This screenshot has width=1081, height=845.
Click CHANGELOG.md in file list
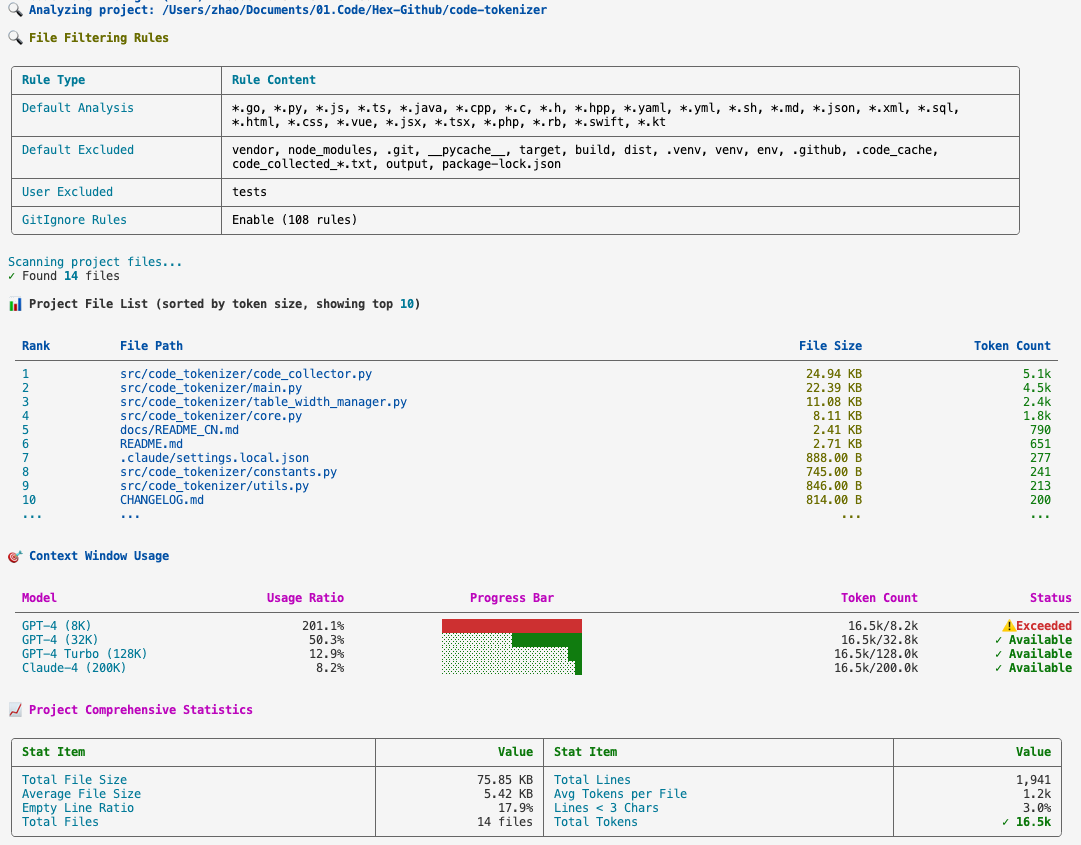[162, 500]
